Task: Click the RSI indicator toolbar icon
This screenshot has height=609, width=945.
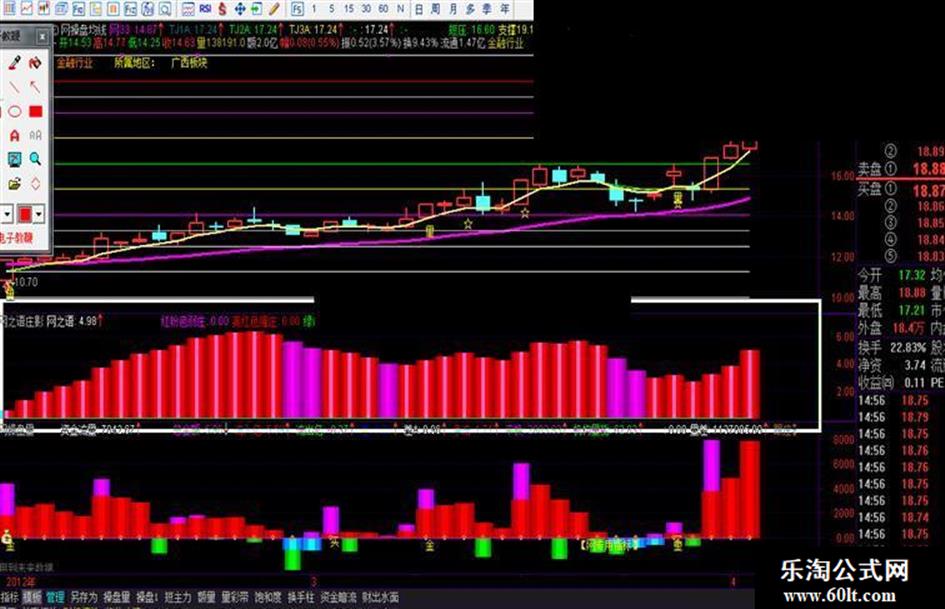Action: tap(206, 8)
